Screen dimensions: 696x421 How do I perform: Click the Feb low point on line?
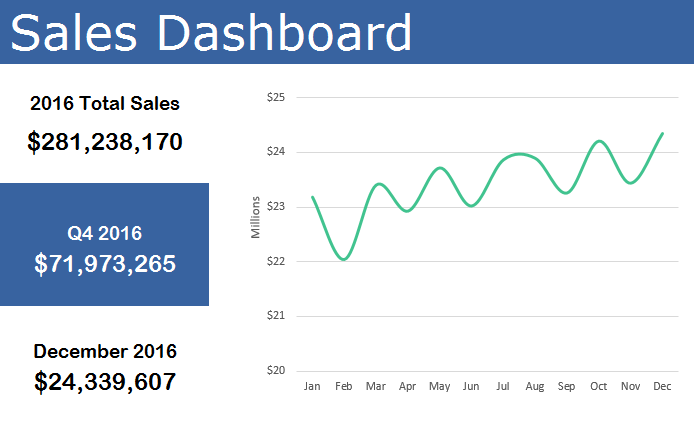(344, 259)
